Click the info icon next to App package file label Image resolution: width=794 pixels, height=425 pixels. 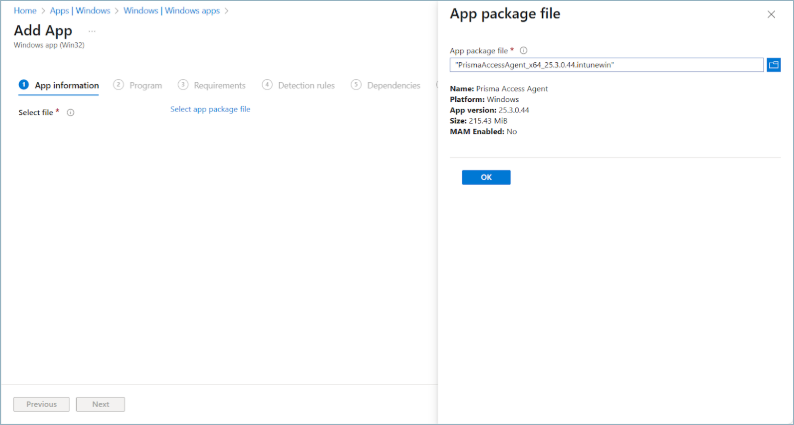click(x=523, y=50)
